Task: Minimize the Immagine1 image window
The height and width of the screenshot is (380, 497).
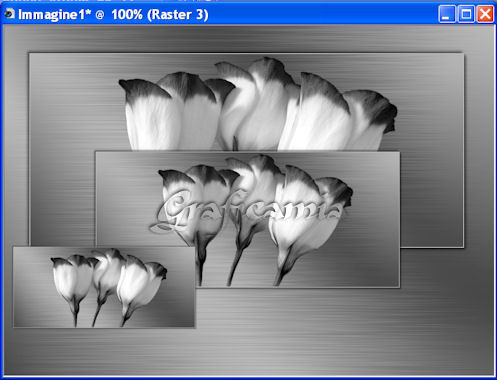Action: 447,14
